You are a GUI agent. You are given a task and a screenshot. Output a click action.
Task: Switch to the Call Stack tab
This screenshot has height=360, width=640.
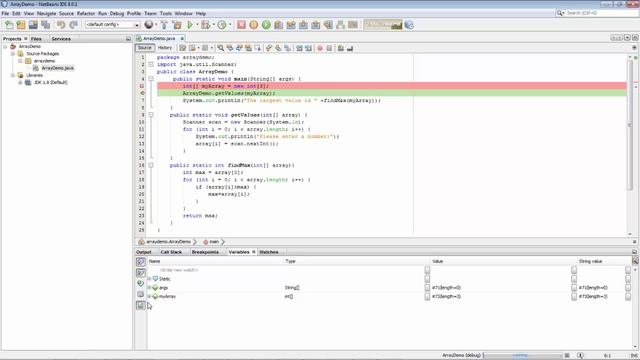pos(171,252)
